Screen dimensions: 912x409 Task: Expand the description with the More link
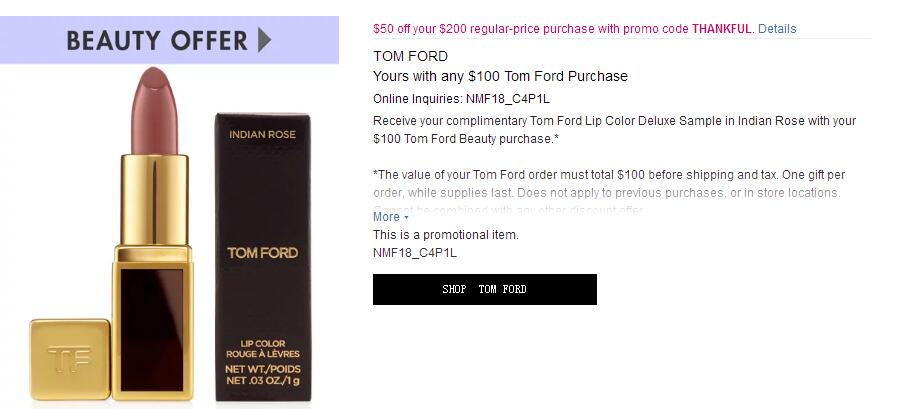[386, 217]
